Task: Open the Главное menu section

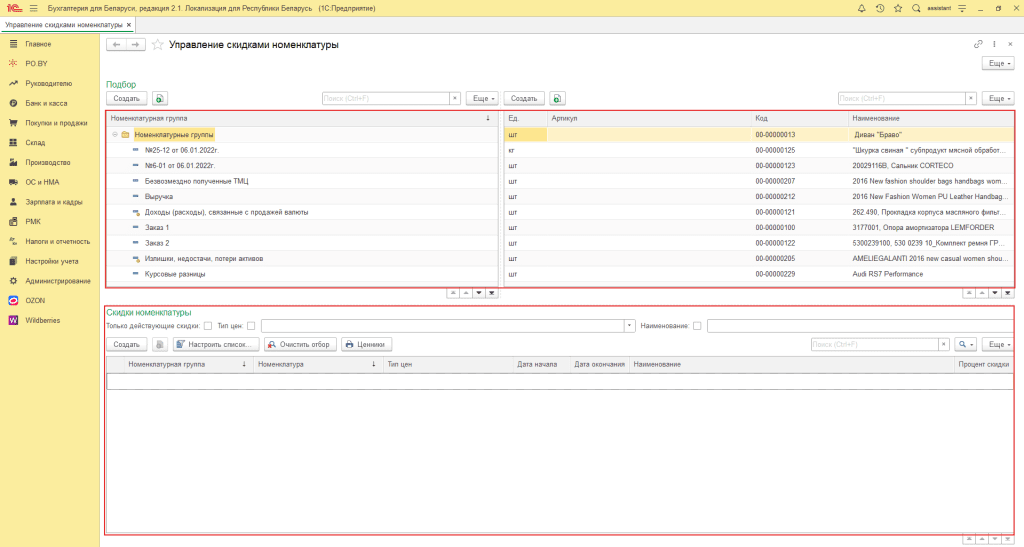Action: pyautogui.click(x=38, y=44)
